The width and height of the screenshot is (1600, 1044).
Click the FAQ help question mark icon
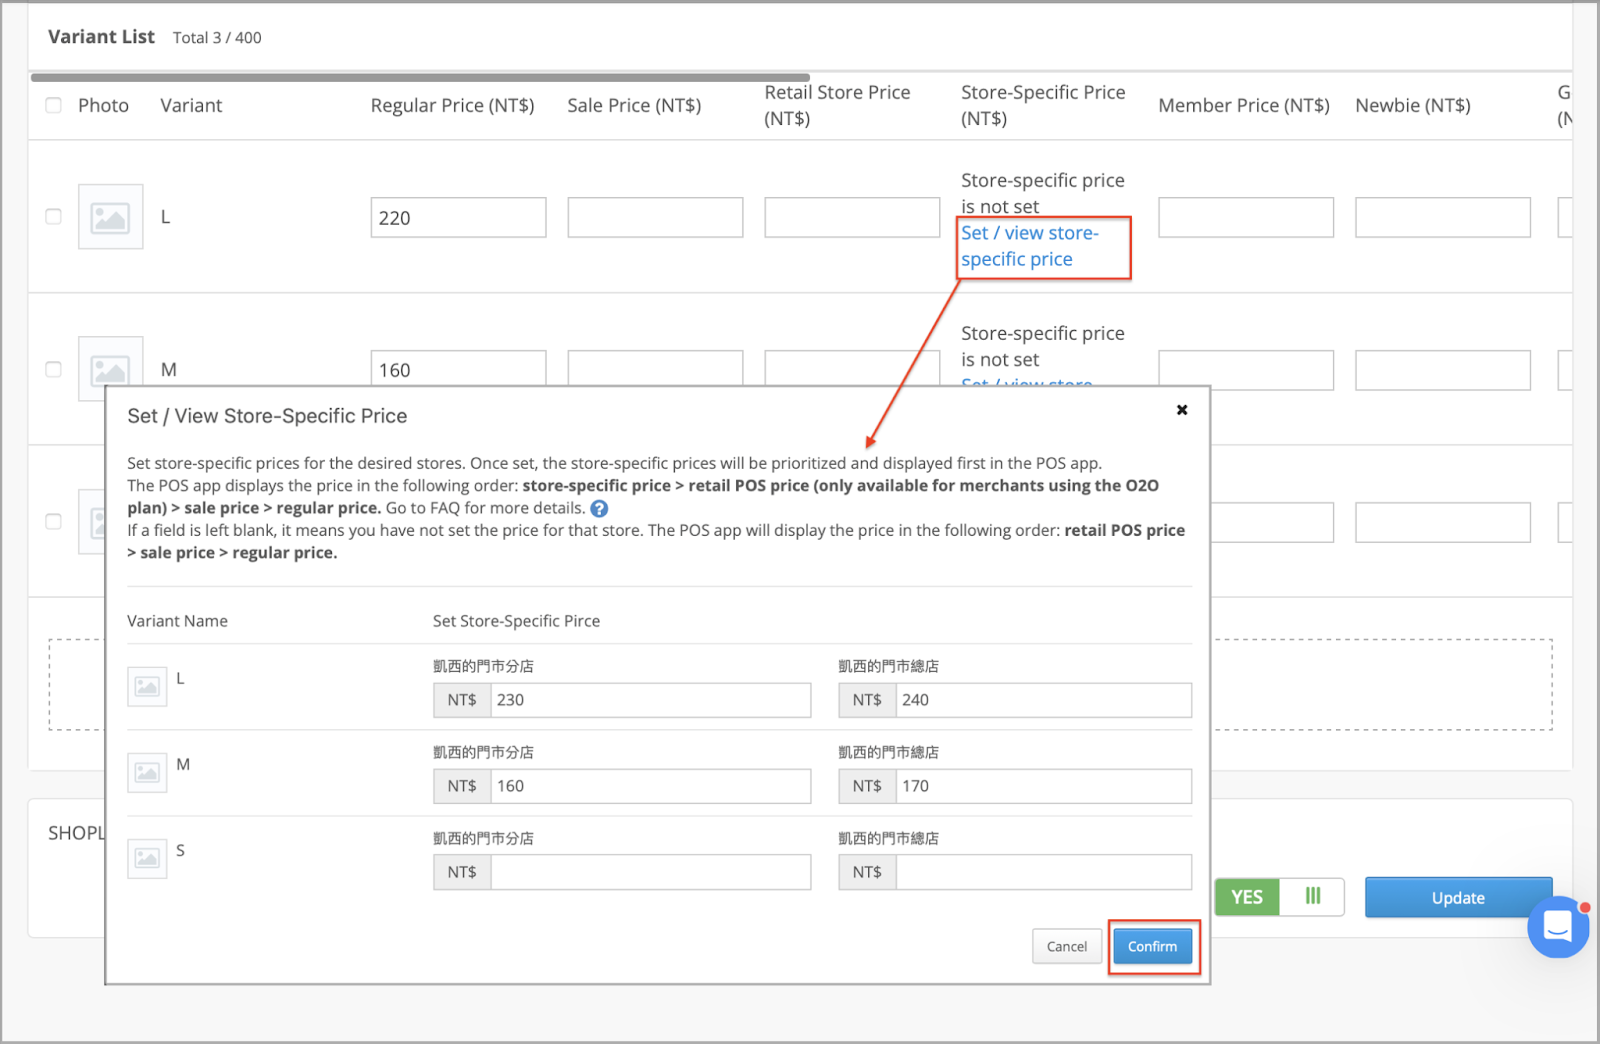coord(599,508)
